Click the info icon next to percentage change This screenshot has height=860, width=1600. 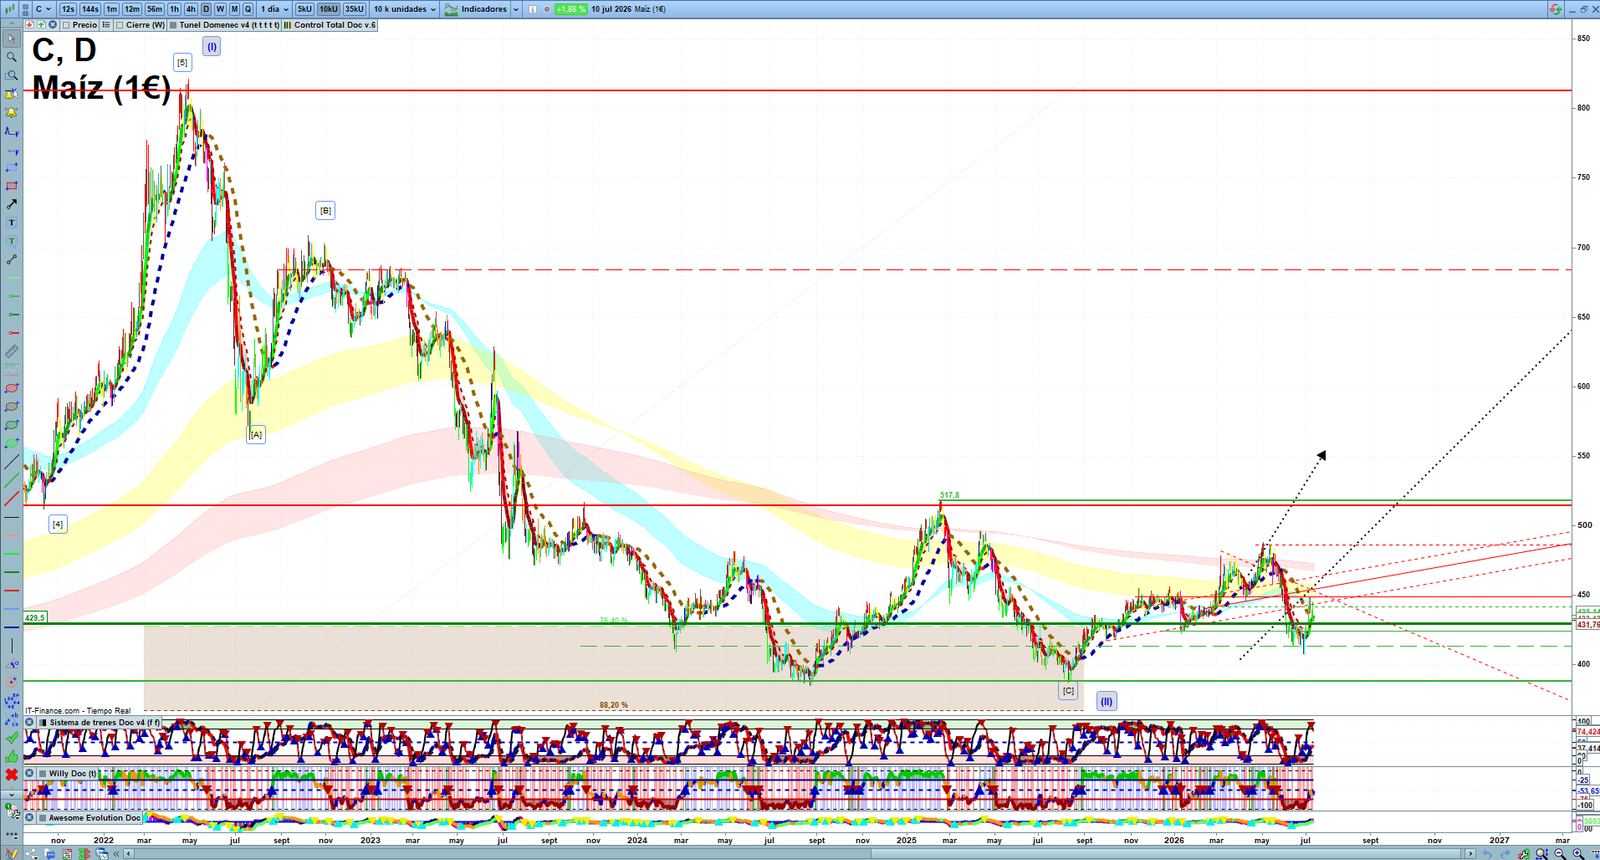pos(533,9)
